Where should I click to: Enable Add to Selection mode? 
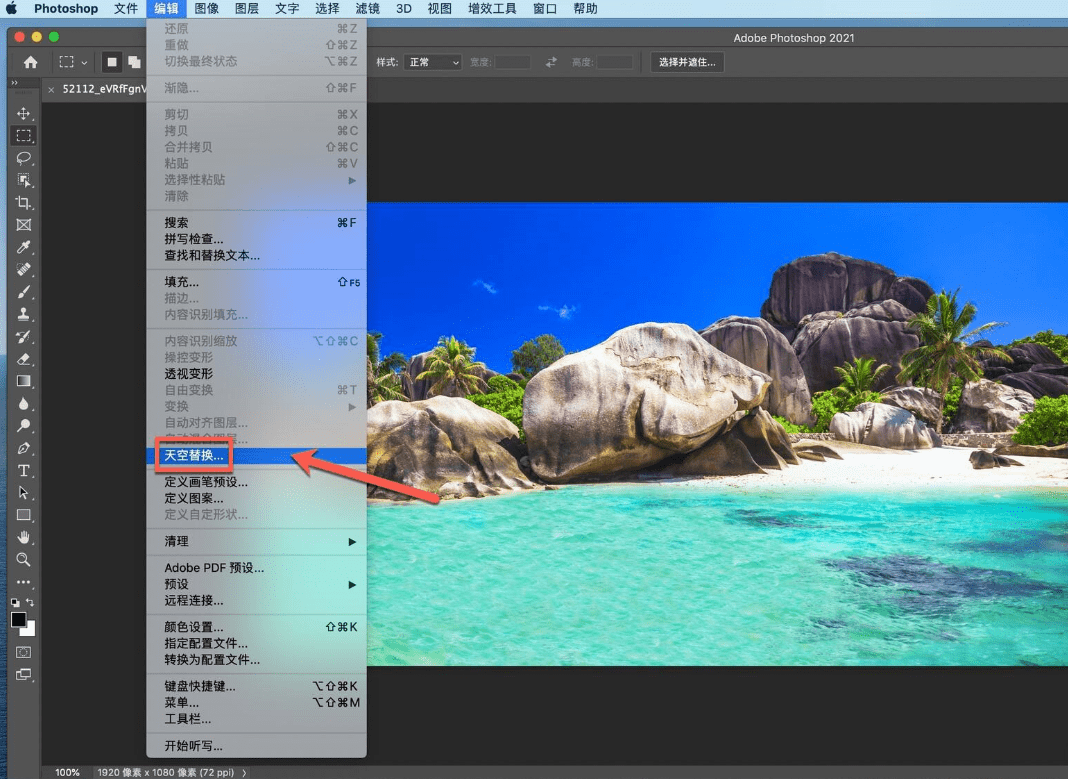pos(134,63)
